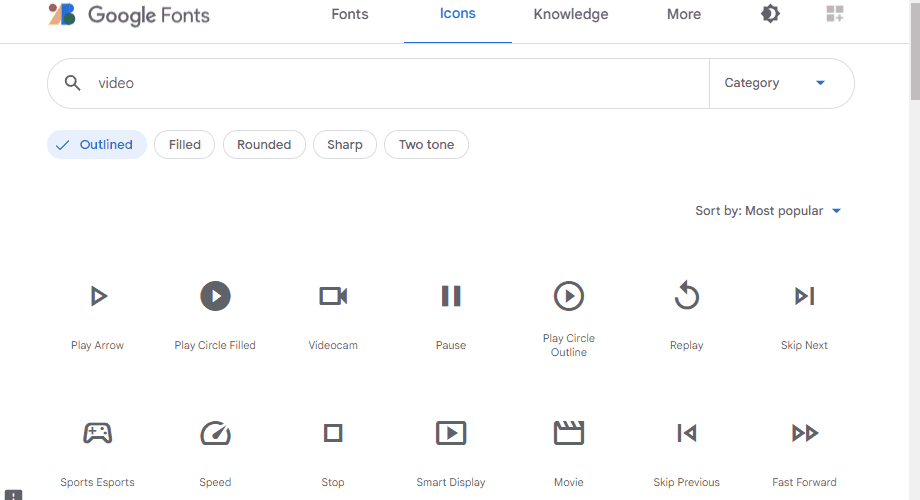Open the Sort by Most popular dropdown

click(x=768, y=211)
